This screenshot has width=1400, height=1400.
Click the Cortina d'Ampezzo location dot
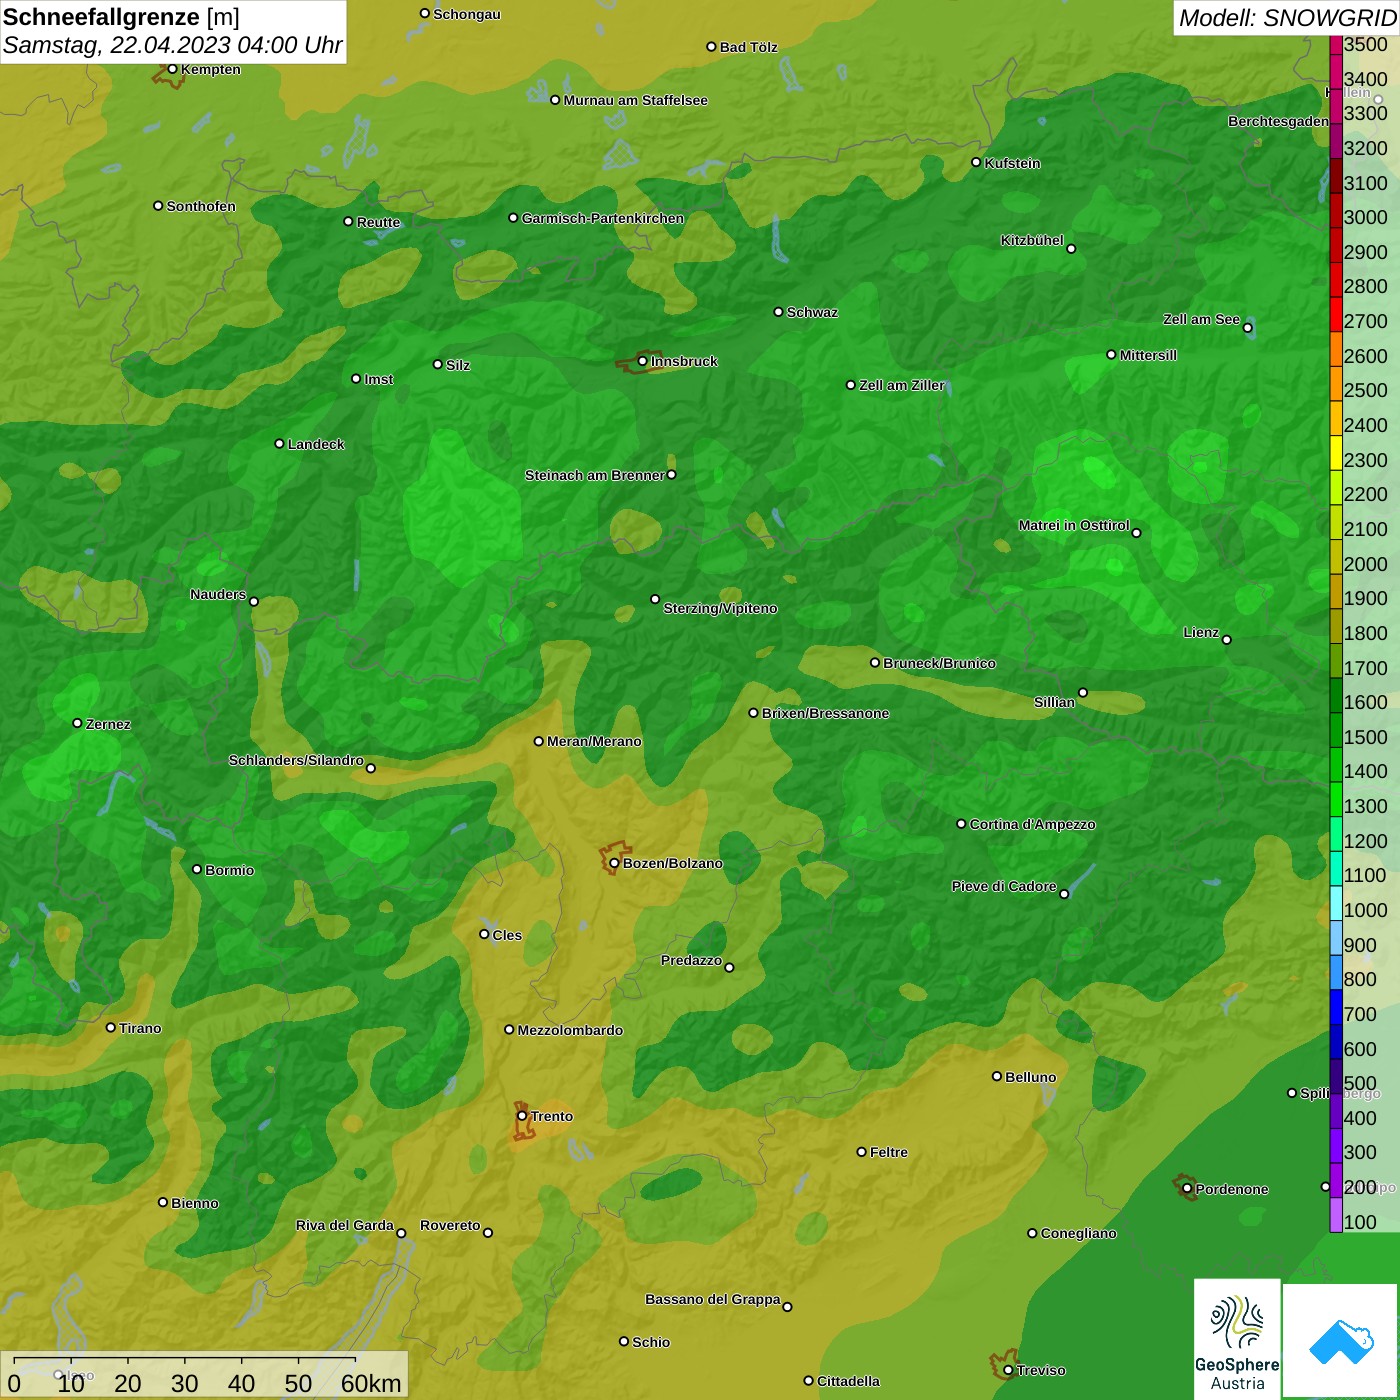coord(961,824)
